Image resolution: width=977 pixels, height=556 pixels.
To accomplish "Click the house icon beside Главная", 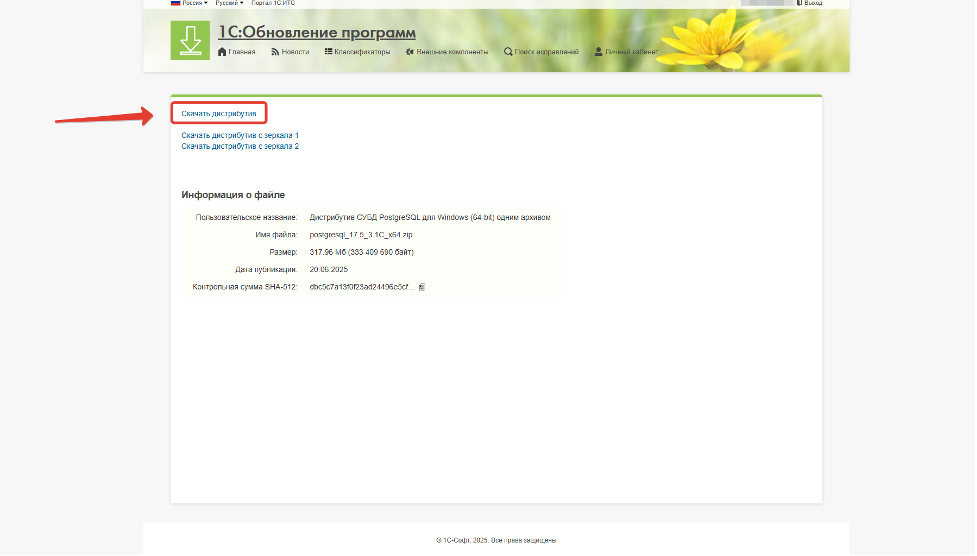I will [x=222, y=52].
